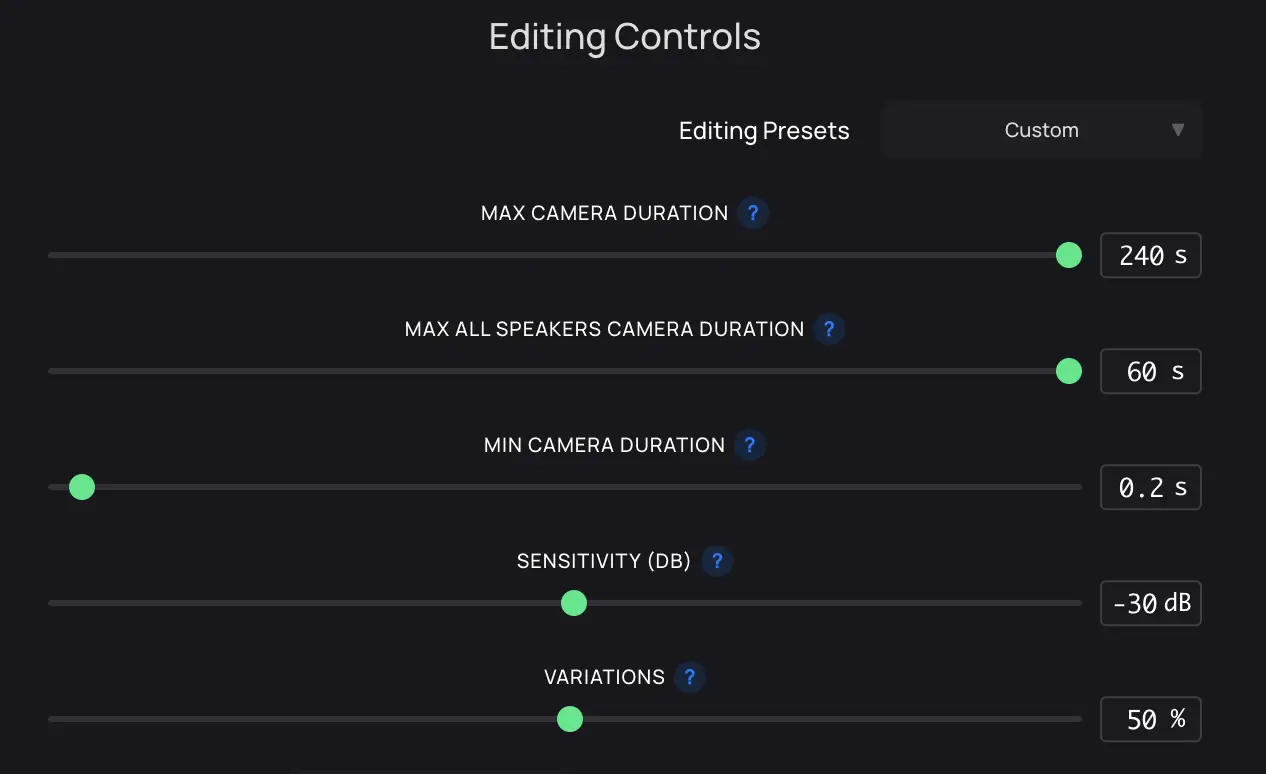Click the Min Camera Duration slider handle
1266x774 pixels.
coord(82,487)
